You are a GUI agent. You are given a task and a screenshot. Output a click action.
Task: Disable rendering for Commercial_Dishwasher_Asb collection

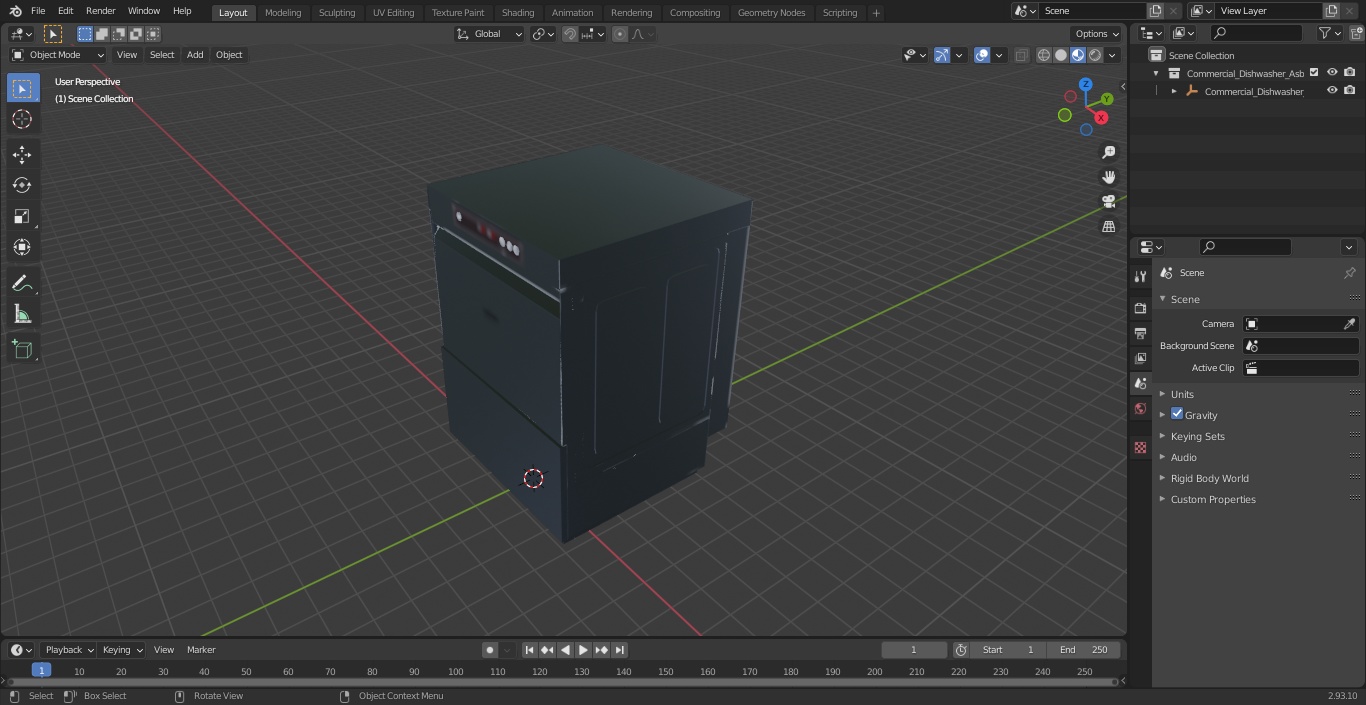(x=1349, y=73)
